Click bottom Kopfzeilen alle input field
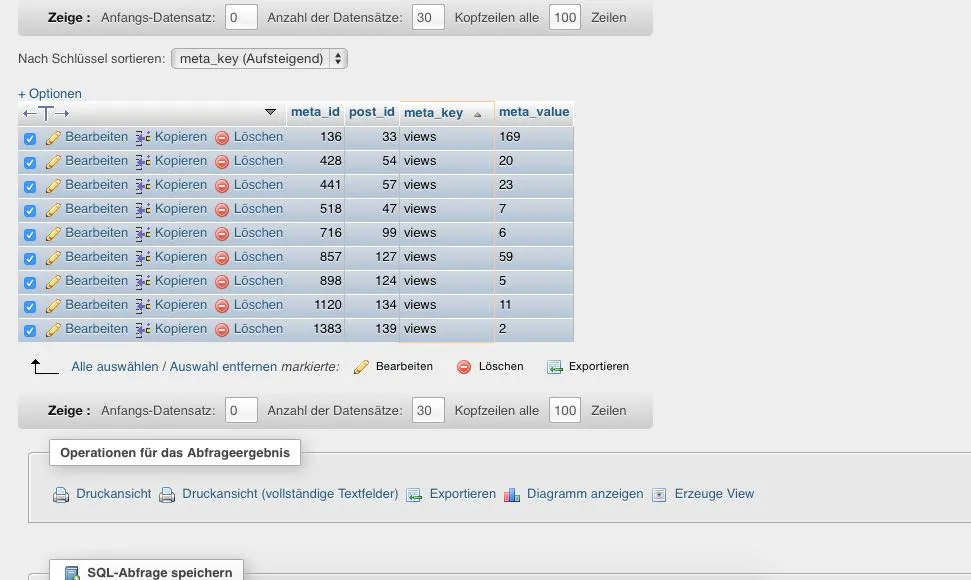This screenshot has height=580, width=971. pos(565,410)
